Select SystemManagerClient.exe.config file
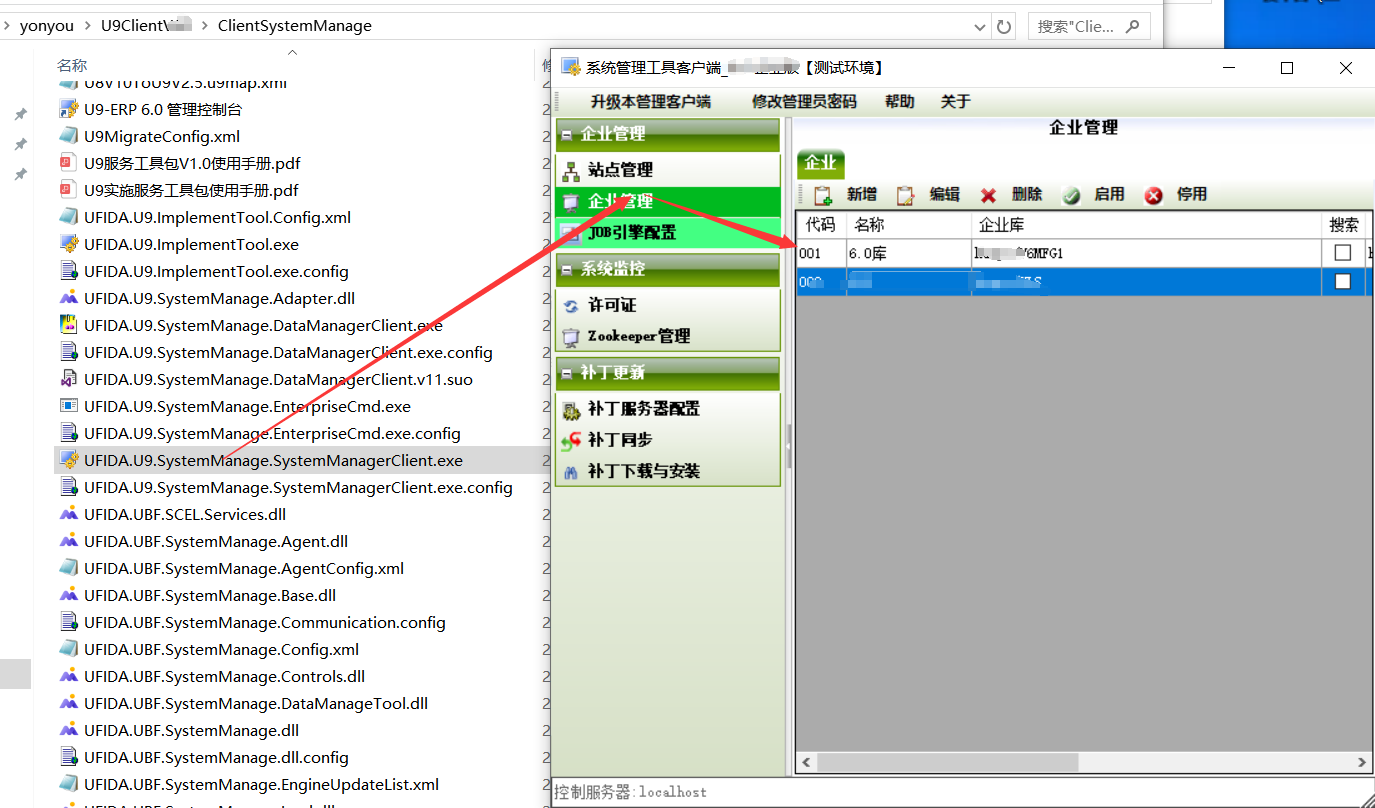Screen dimensions: 1375x808 click(298, 487)
